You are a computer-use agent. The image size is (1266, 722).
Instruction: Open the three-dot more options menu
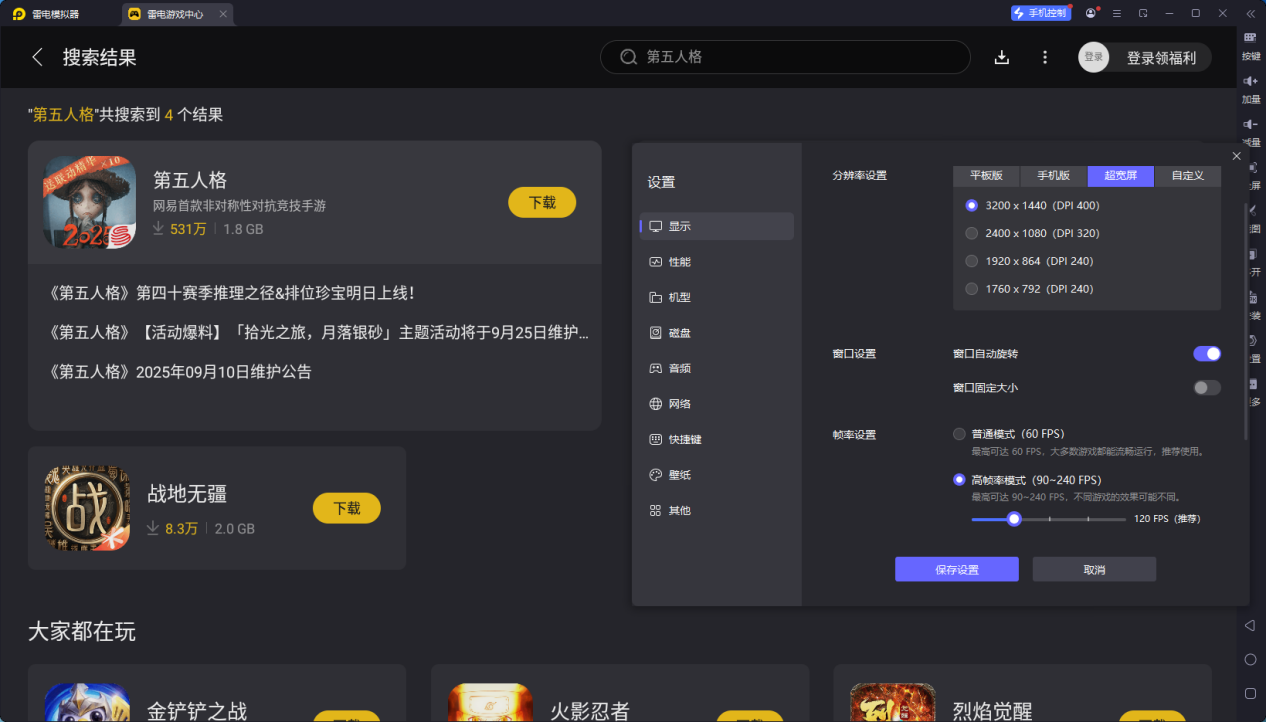1044,57
